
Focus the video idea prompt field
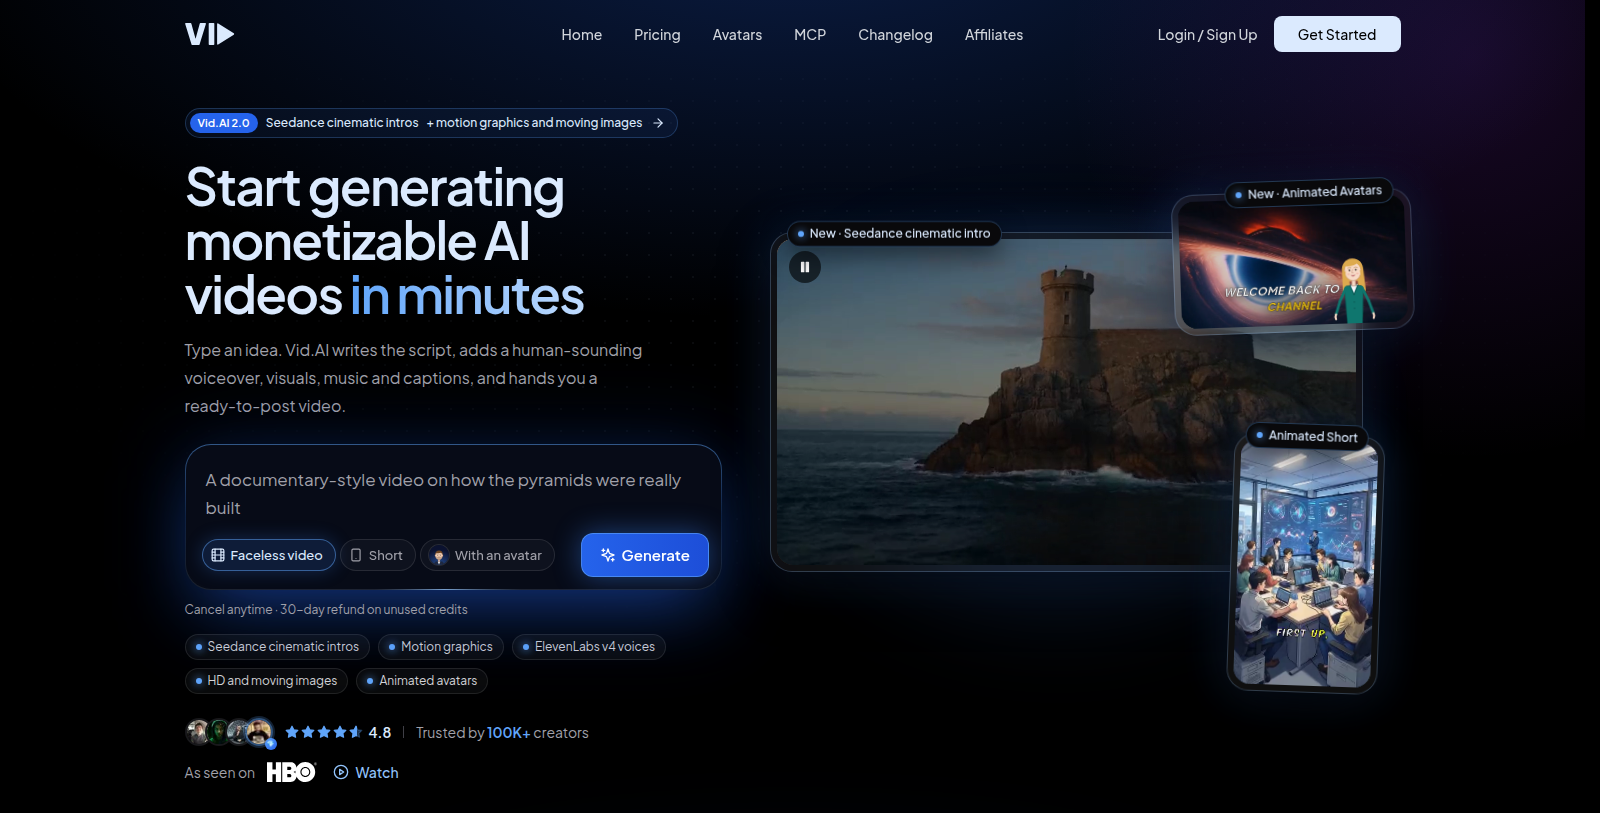pyautogui.click(x=453, y=494)
